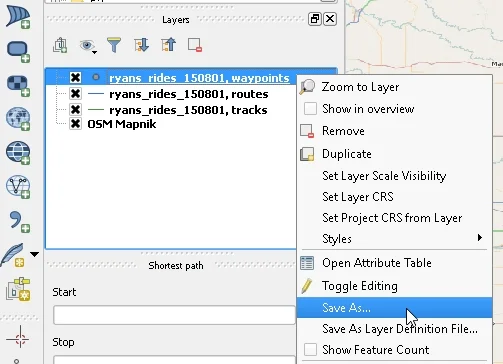Viewport: 503px width, 364px height.
Task: Click the tracks layer green line symbol
Action: click(x=96, y=110)
